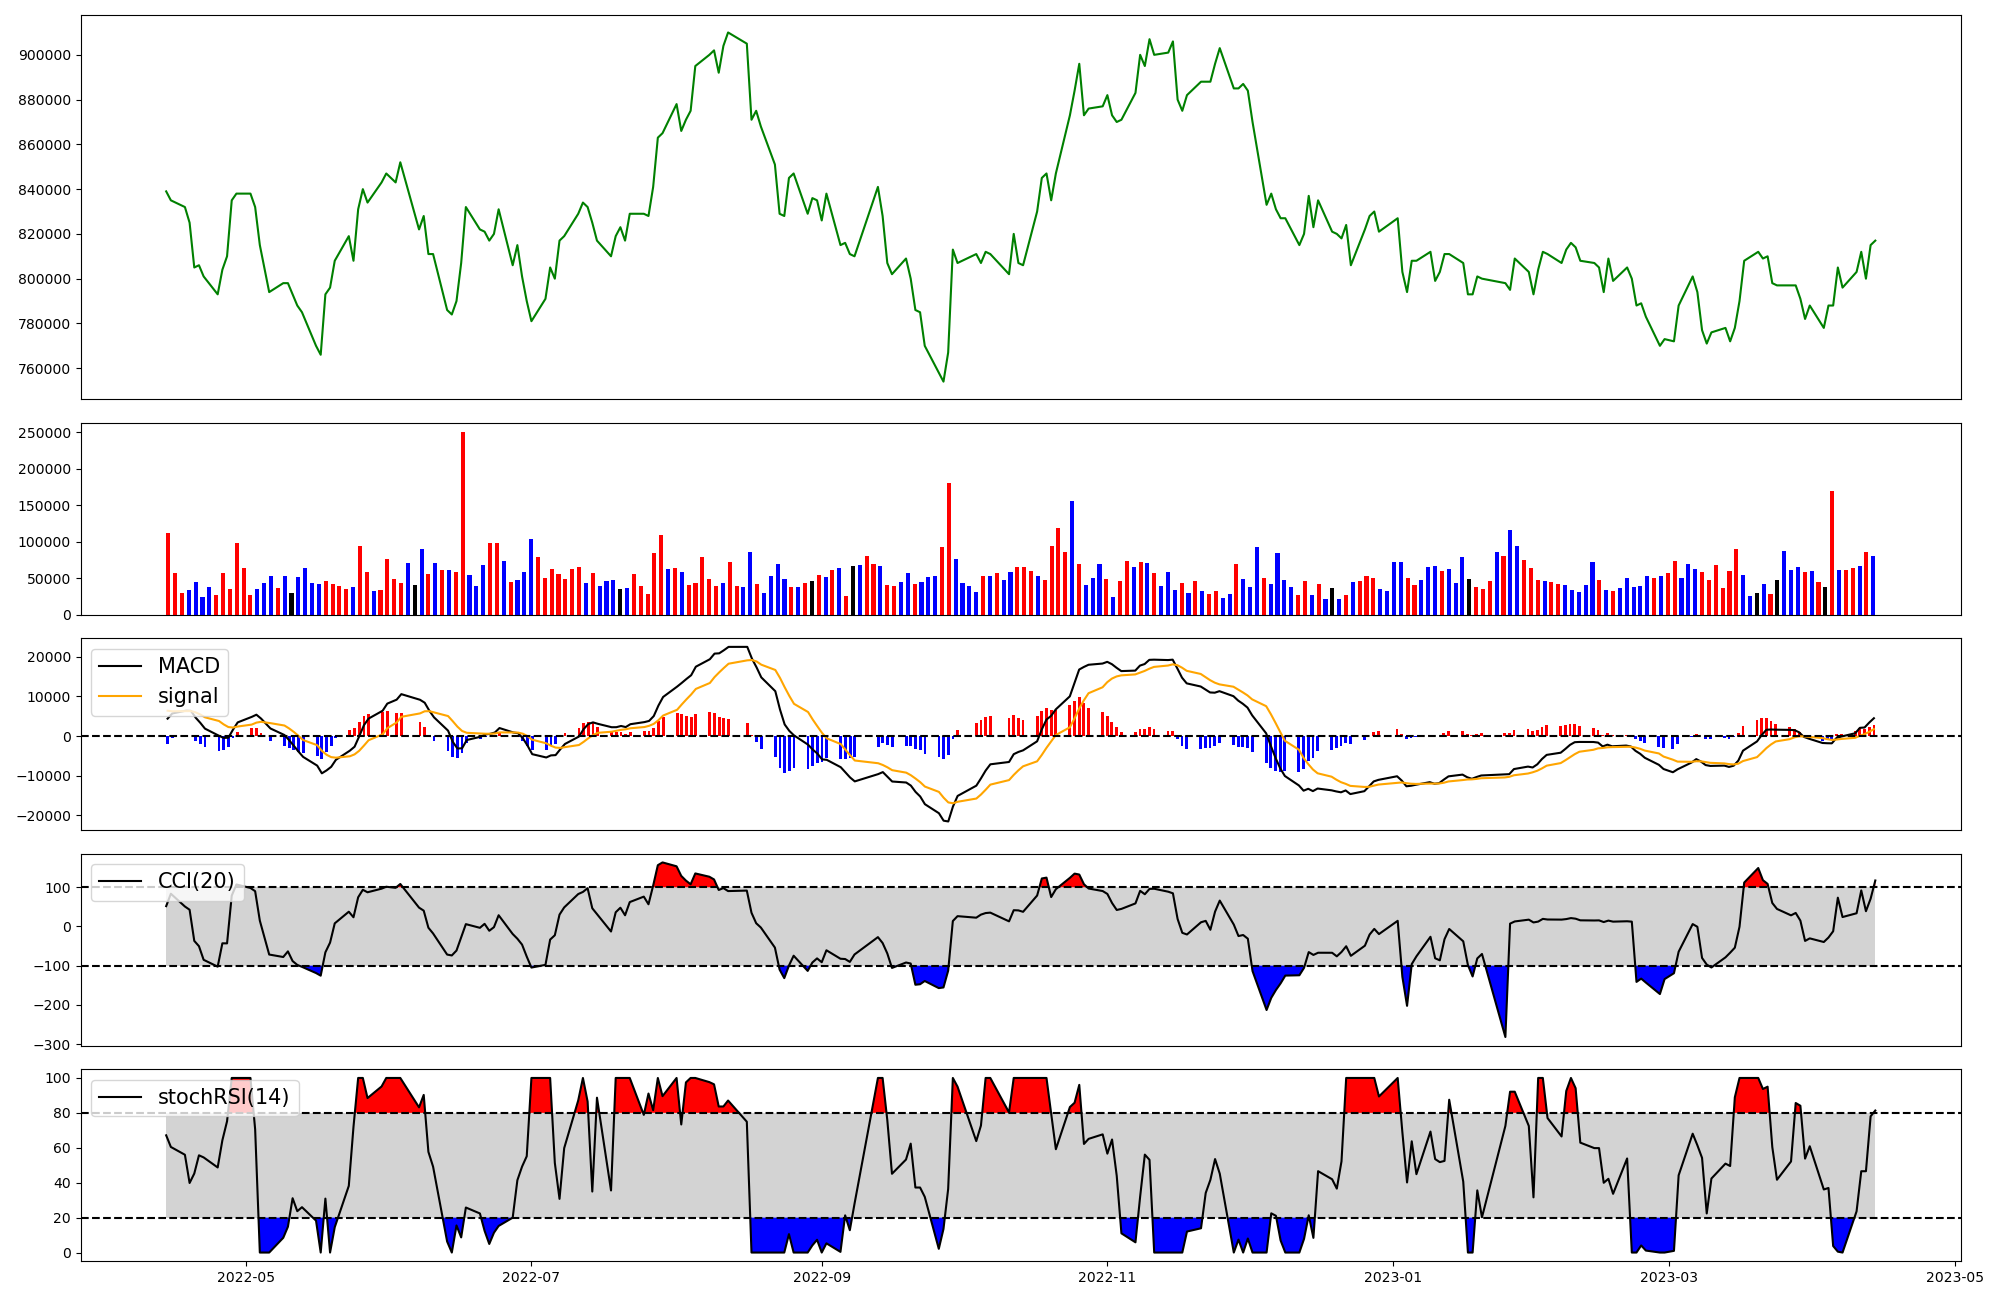The width and height of the screenshot is (2000, 1300).
Task: Click the 2023-01 date tick label
Action: pyautogui.click(x=1393, y=1276)
